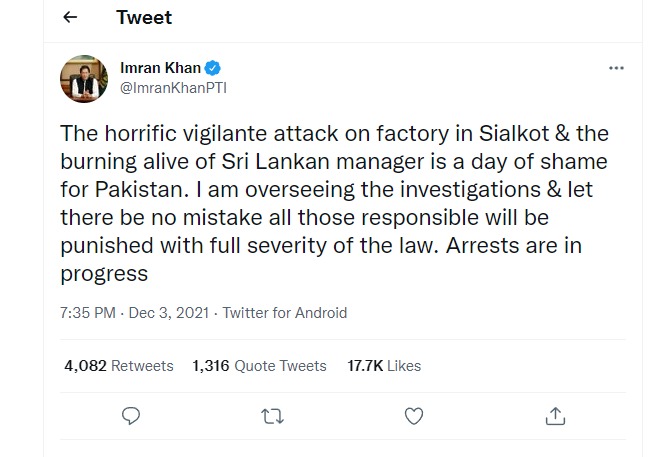Click the 7:35 PM Dec 3, 2021 timestamp

[136, 313]
